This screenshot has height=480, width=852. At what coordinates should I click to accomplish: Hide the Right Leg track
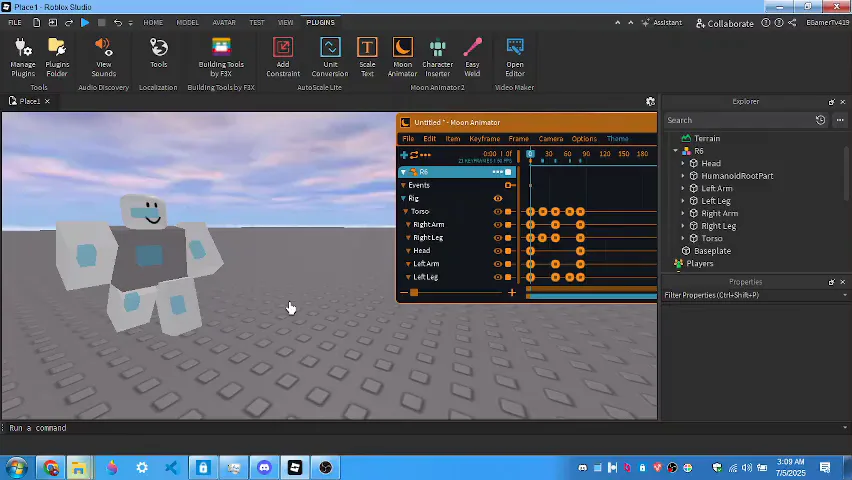point(498,238)
